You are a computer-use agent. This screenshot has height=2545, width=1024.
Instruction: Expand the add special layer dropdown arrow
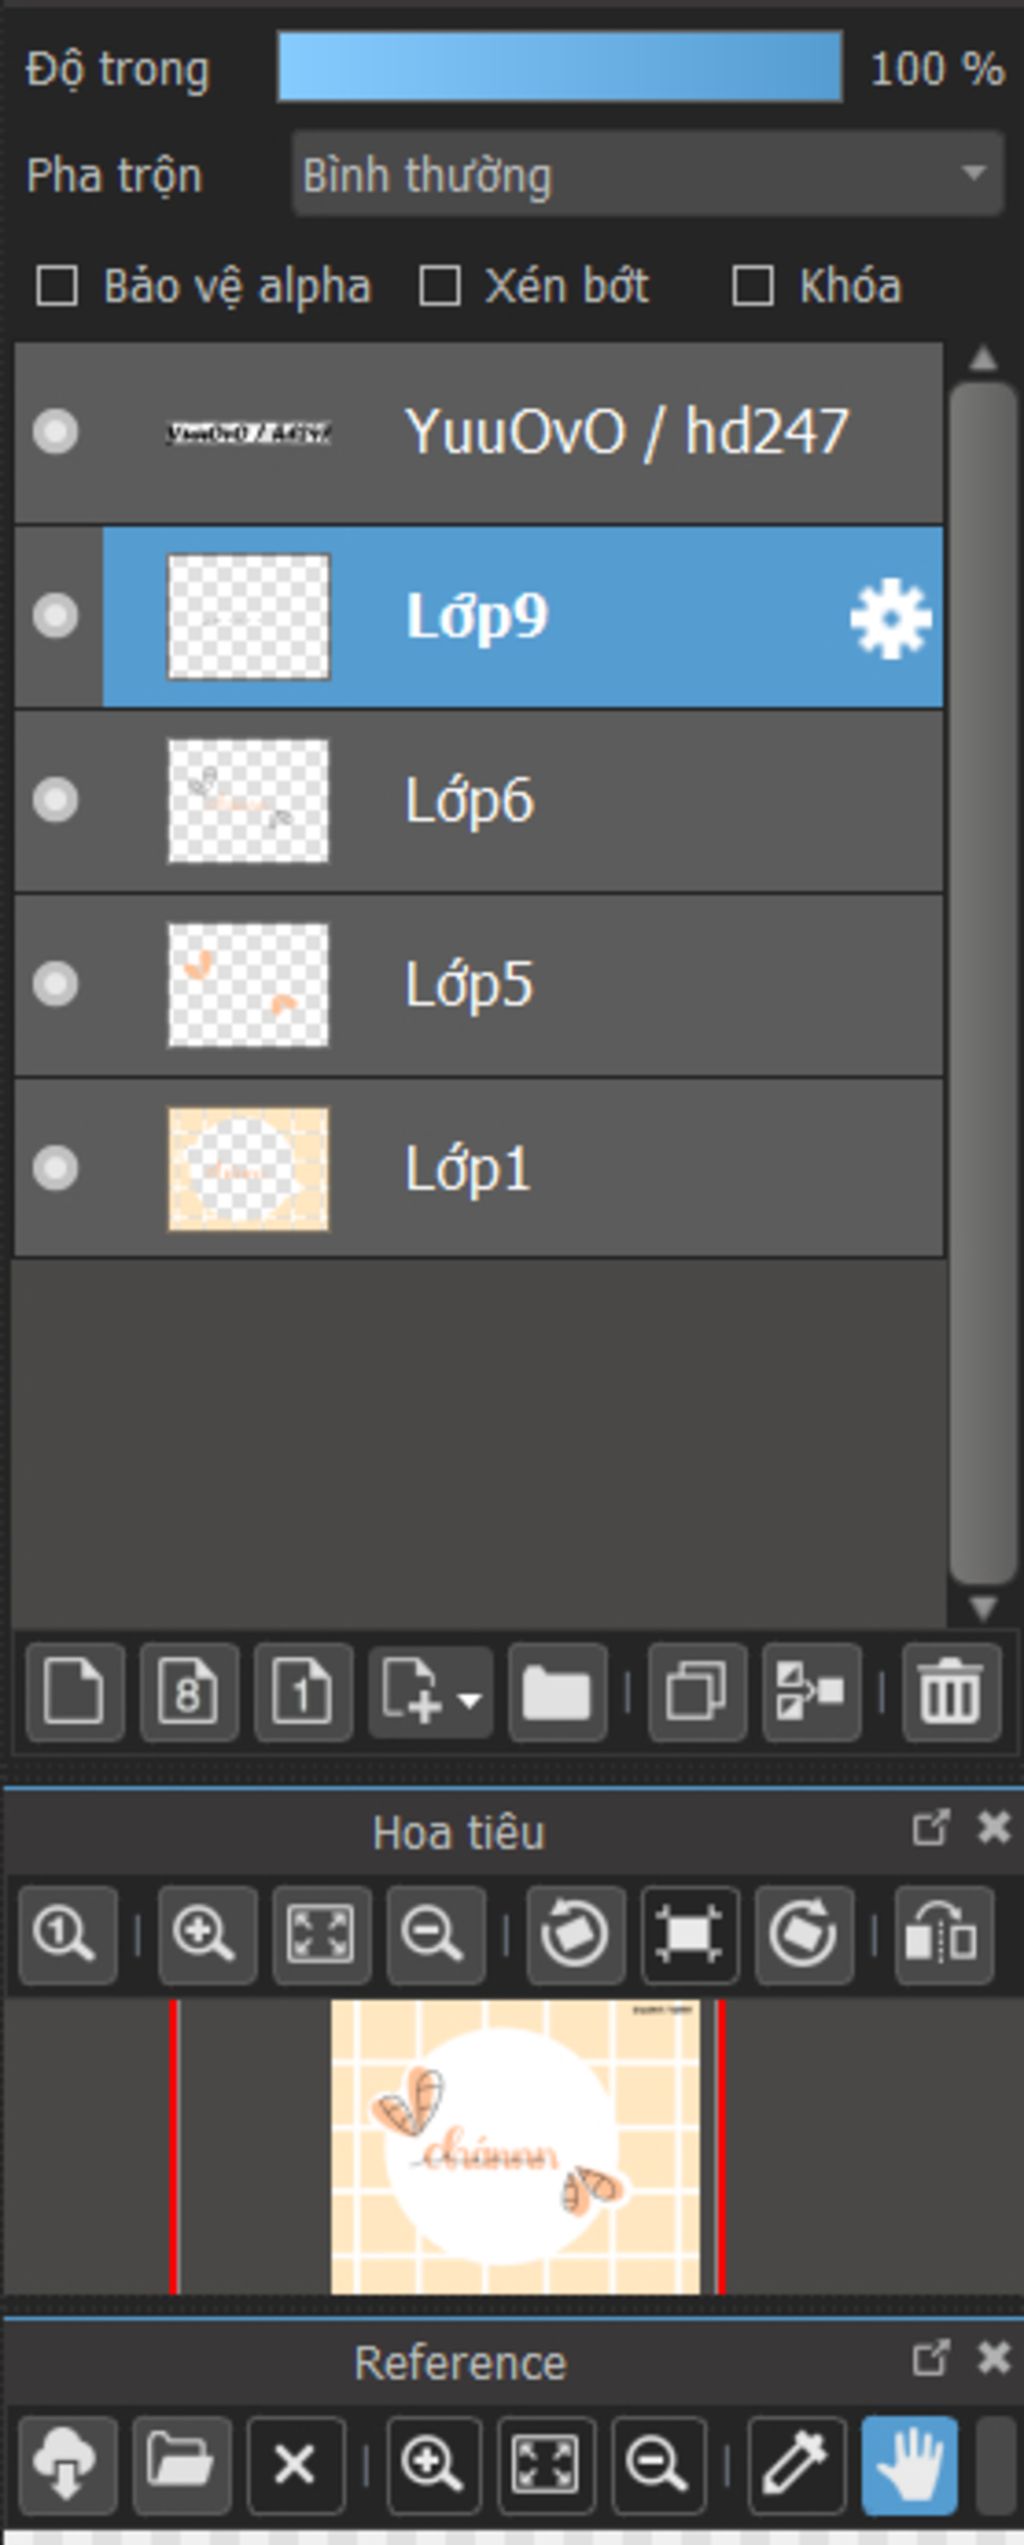[x=469, y=1698]
